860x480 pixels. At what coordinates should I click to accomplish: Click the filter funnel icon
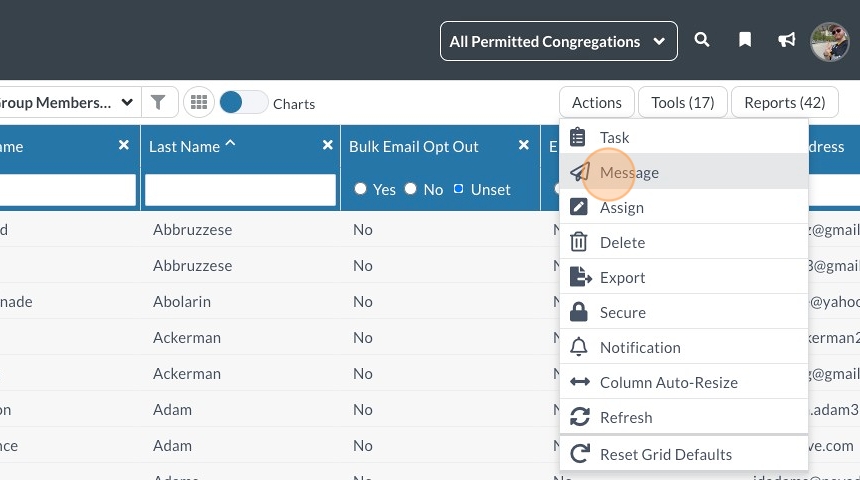pos(158,102)
